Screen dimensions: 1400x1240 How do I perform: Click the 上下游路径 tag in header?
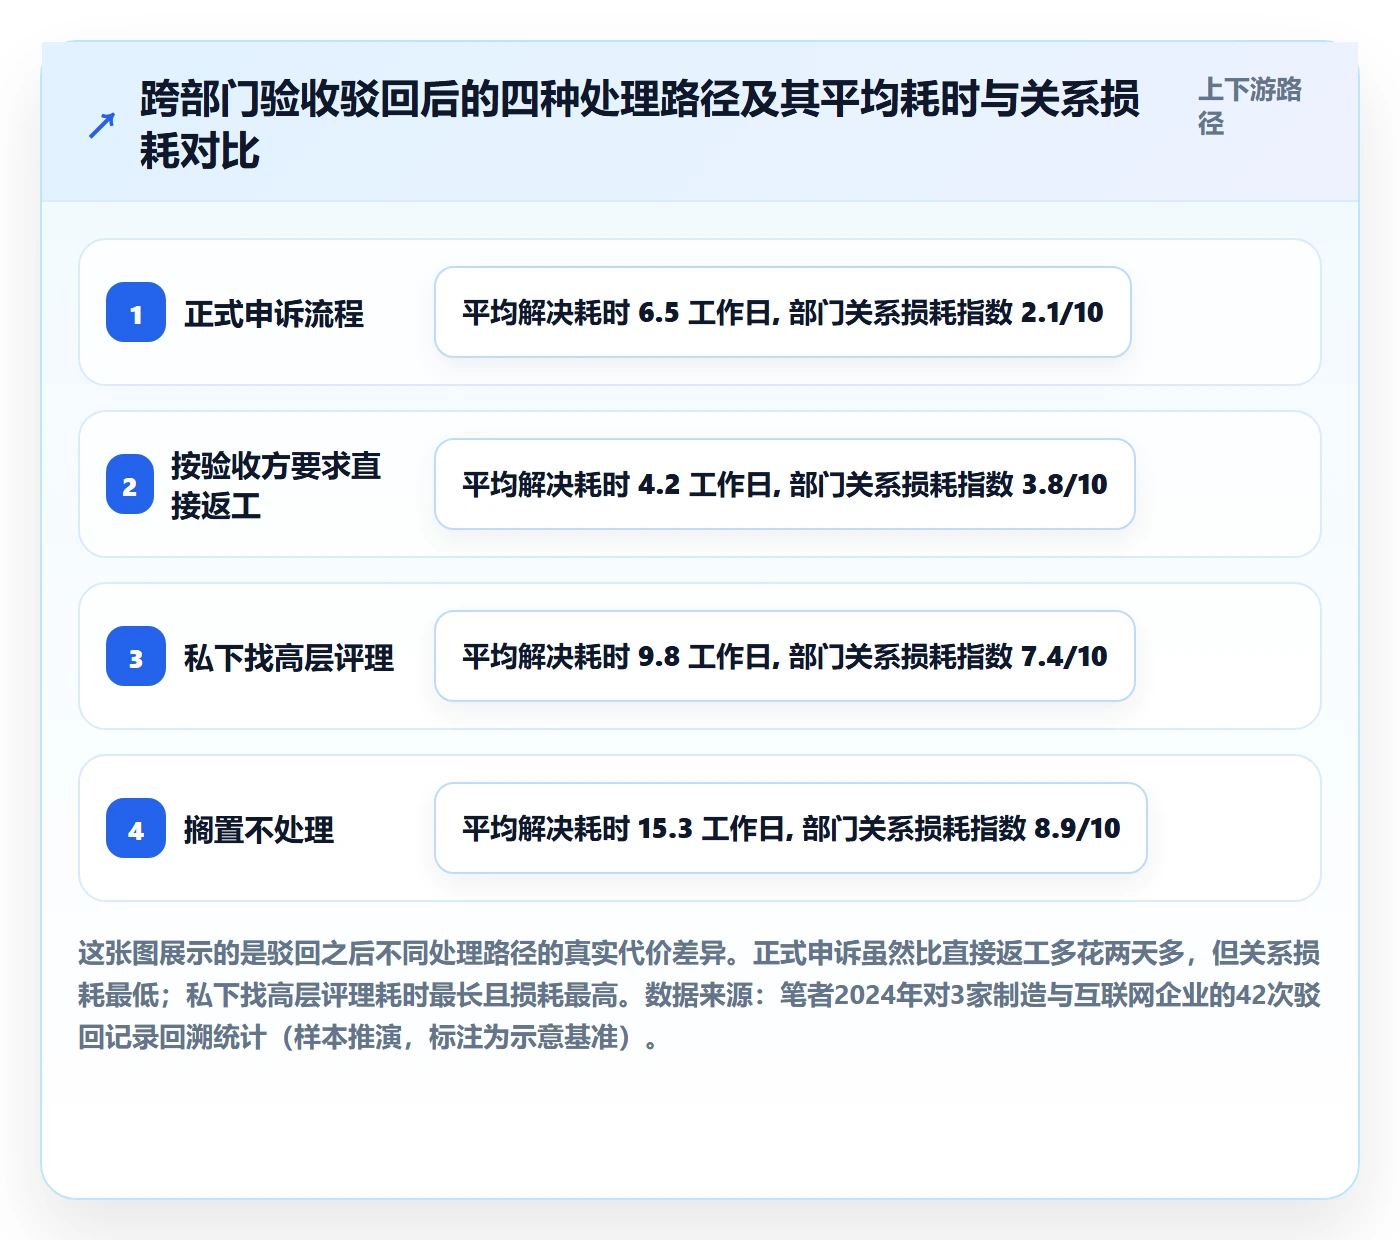click(x=1250, y=106)
